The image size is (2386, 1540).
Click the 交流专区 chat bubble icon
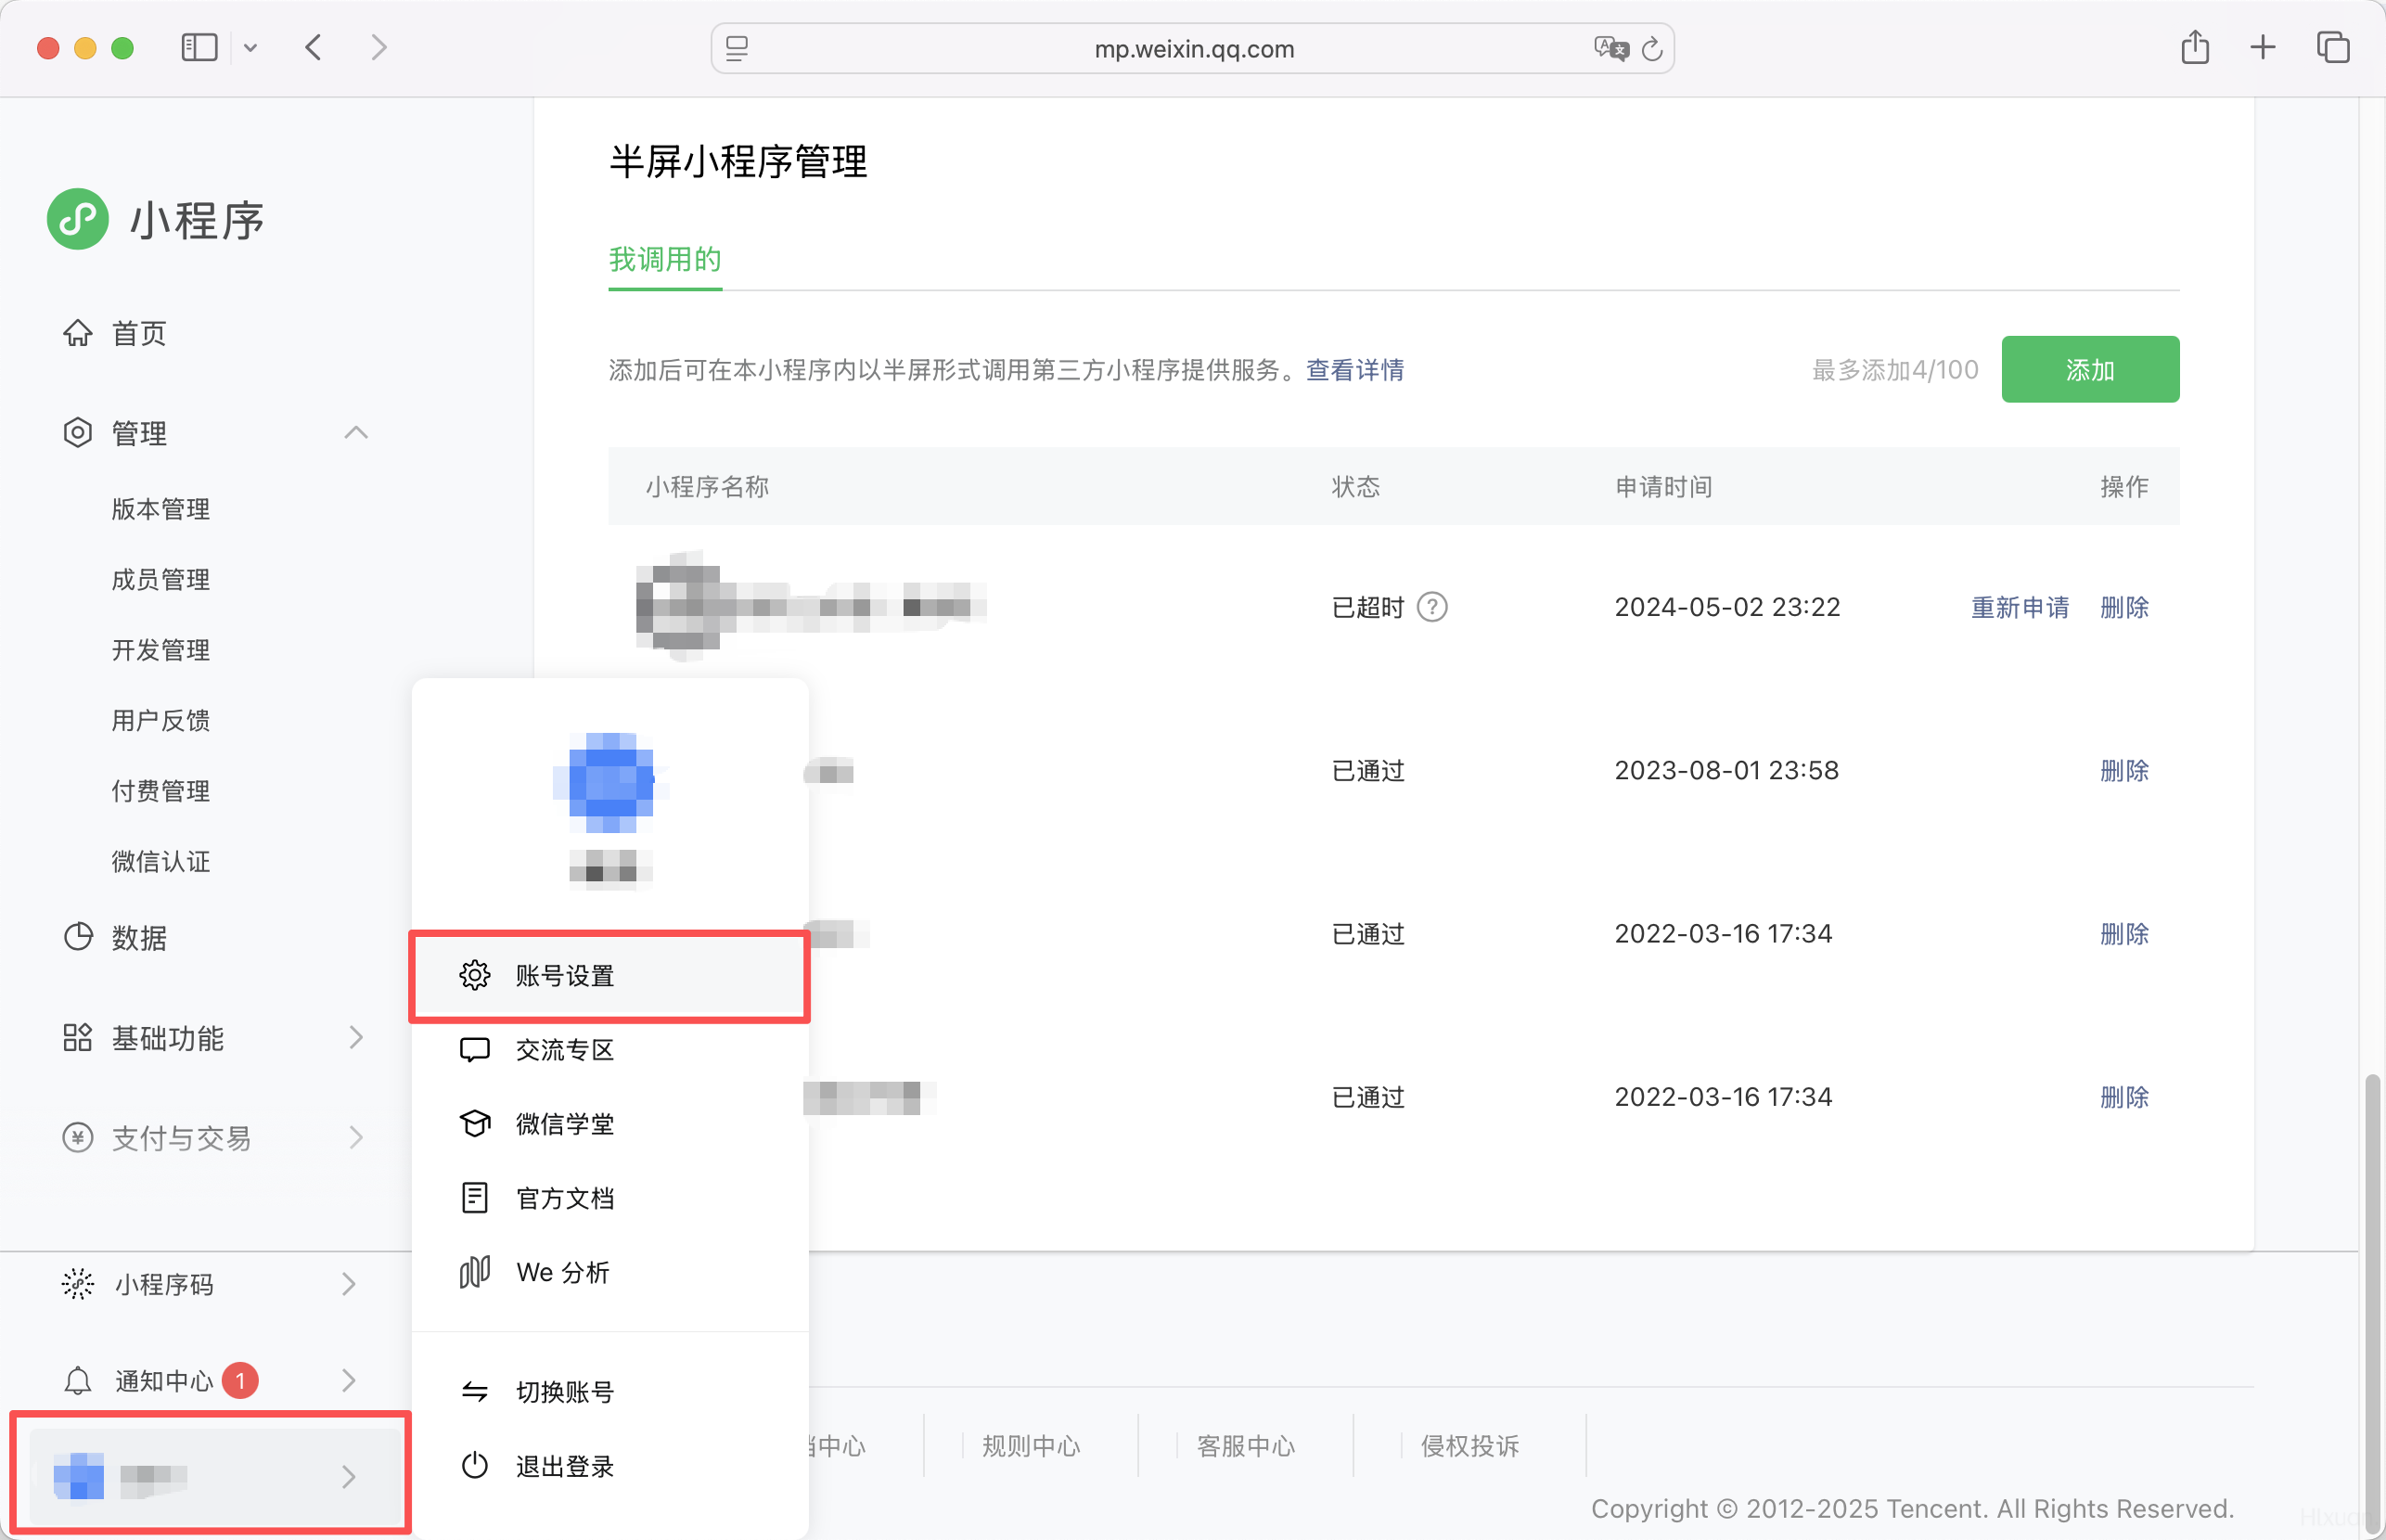(x=474, y=1049)
